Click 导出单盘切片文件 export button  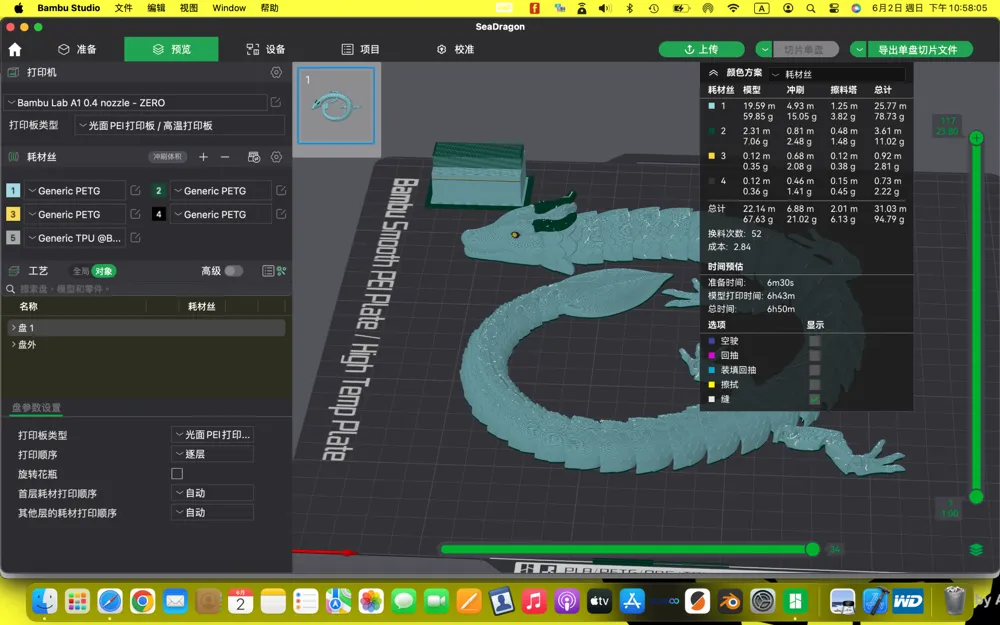pos(920,50)
